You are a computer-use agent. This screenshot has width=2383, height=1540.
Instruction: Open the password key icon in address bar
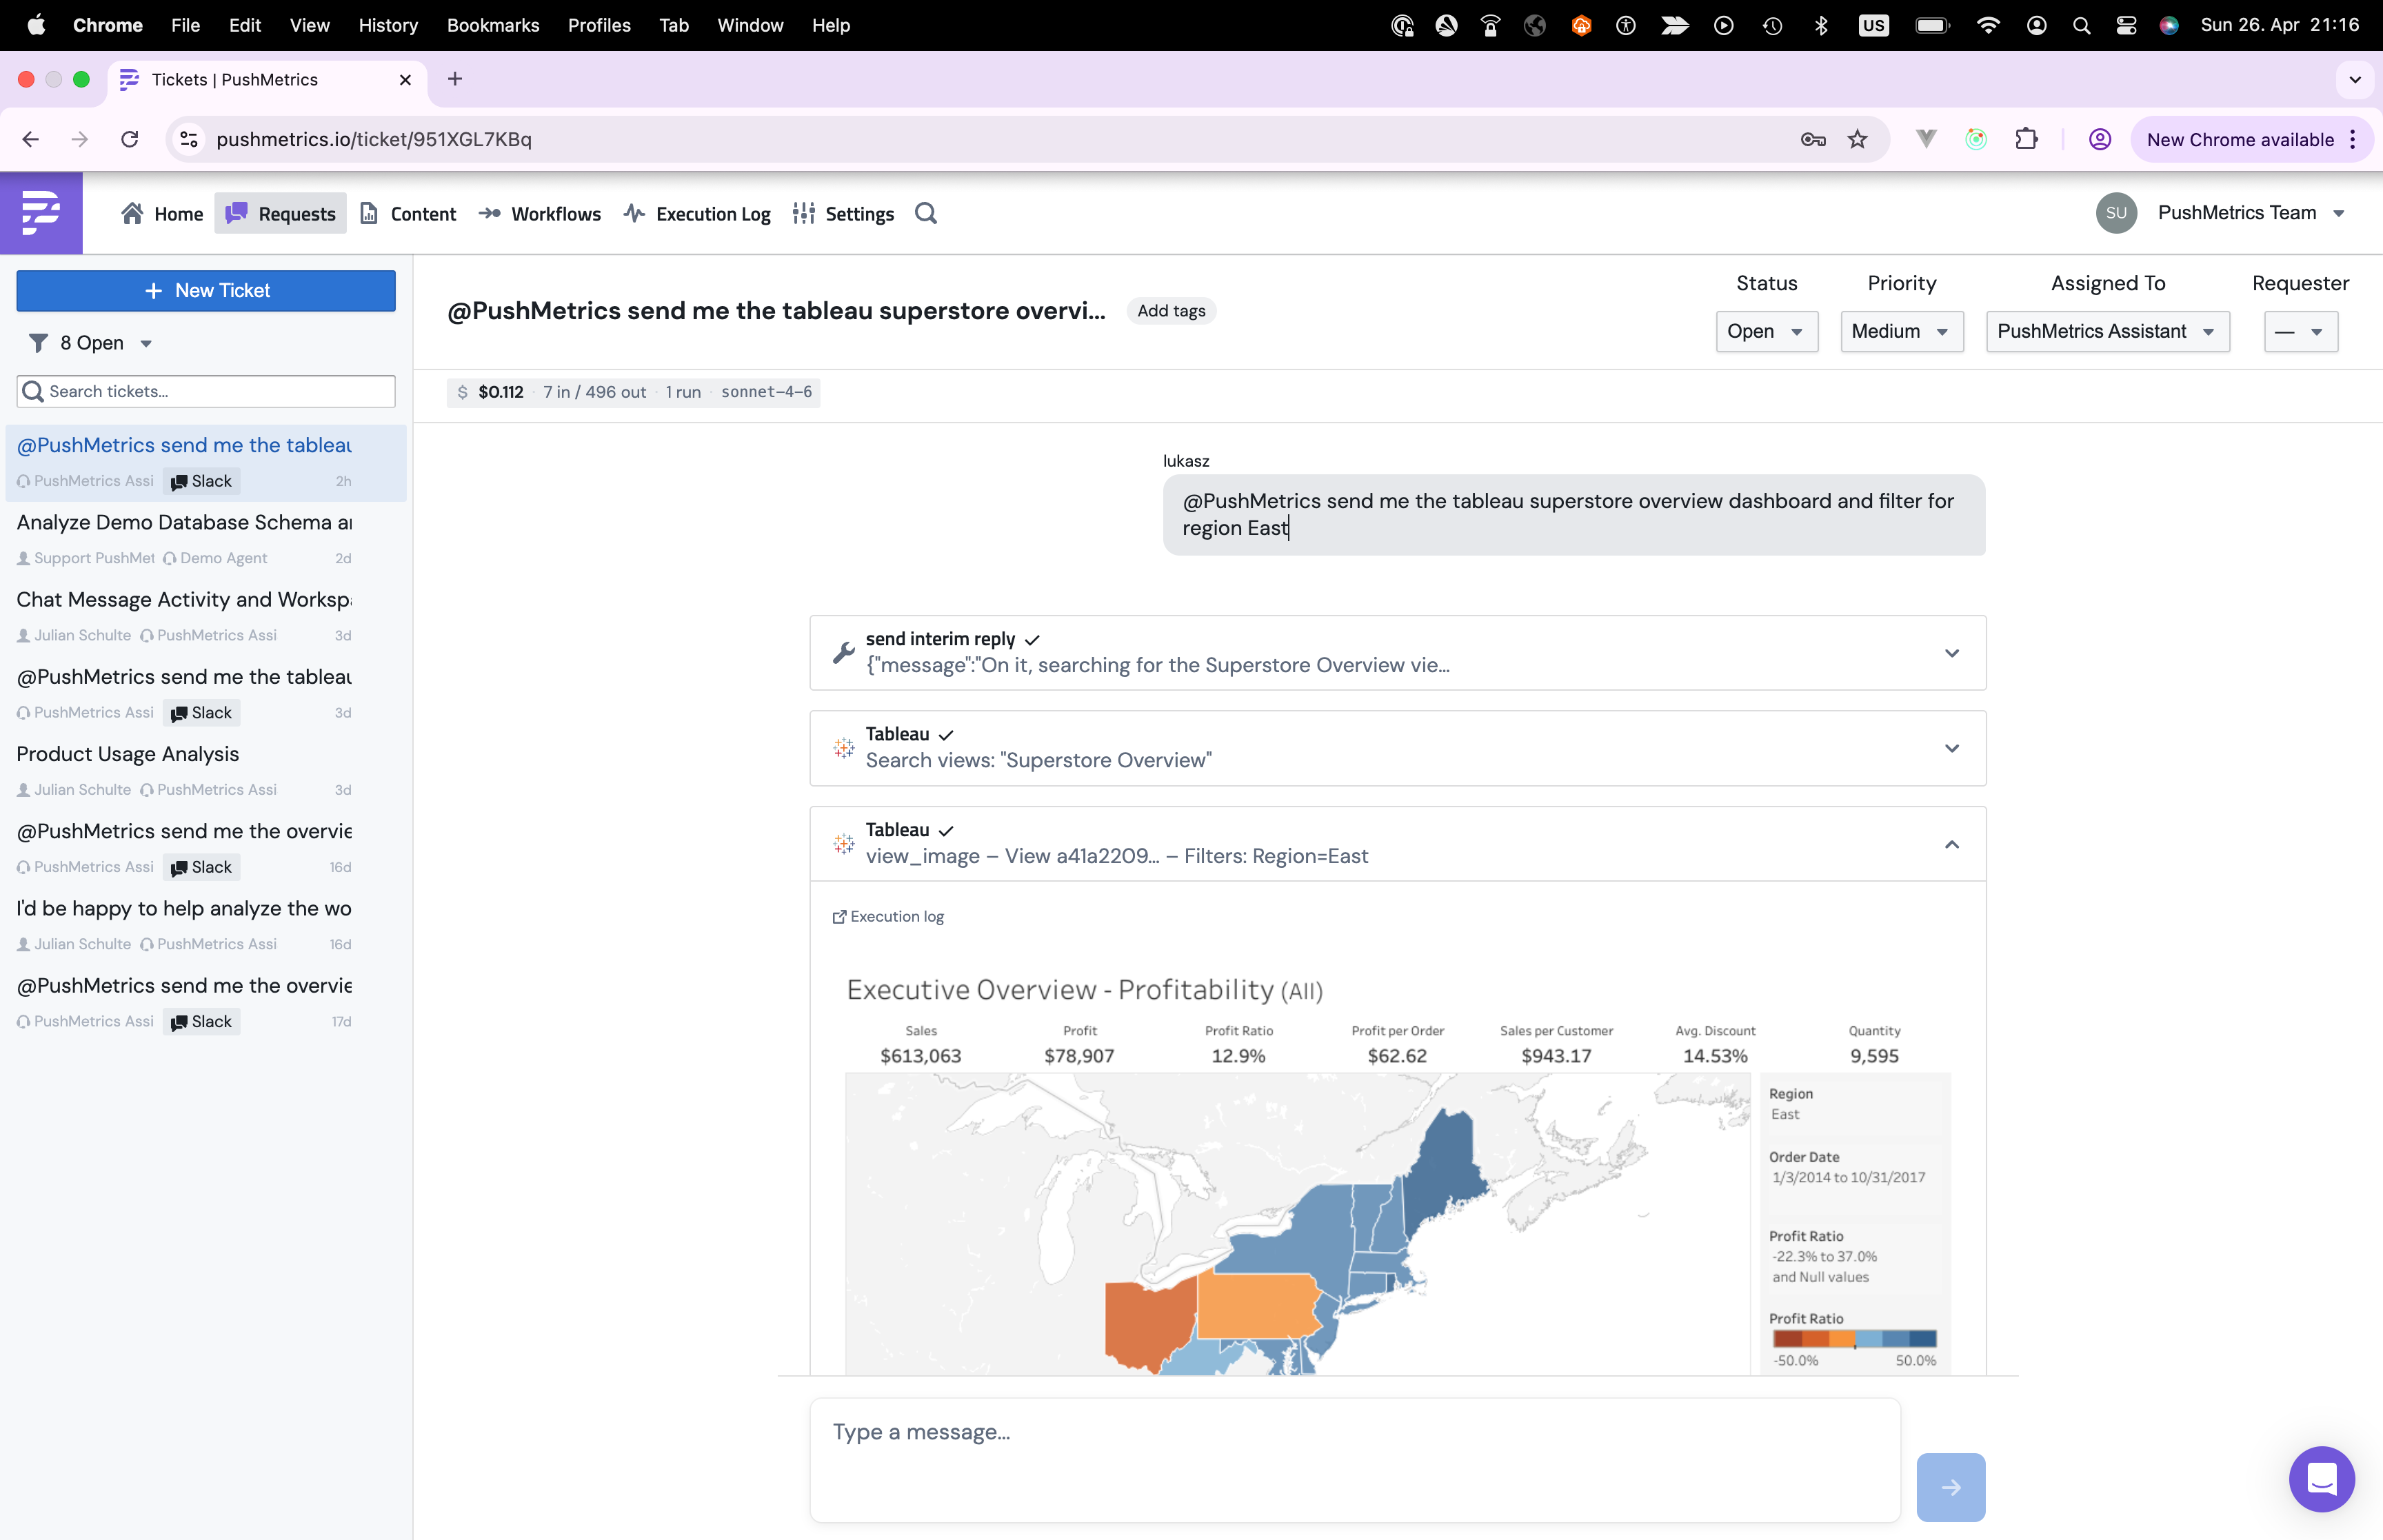coord(1812,139)
